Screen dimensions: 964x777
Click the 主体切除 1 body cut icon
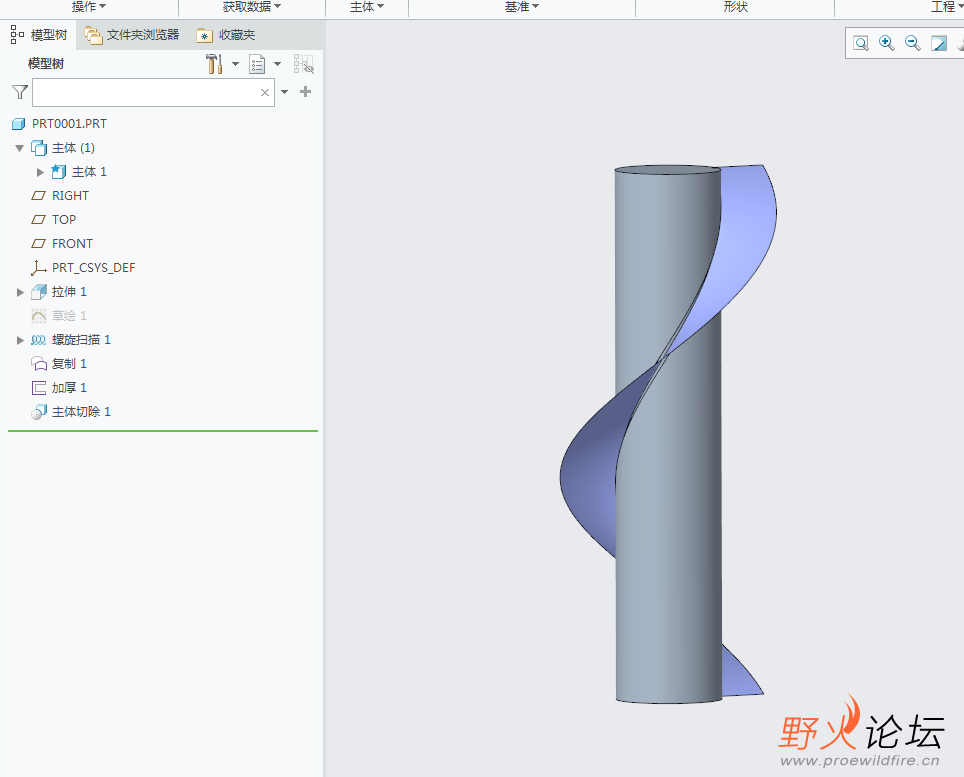(x=39, y=412)
